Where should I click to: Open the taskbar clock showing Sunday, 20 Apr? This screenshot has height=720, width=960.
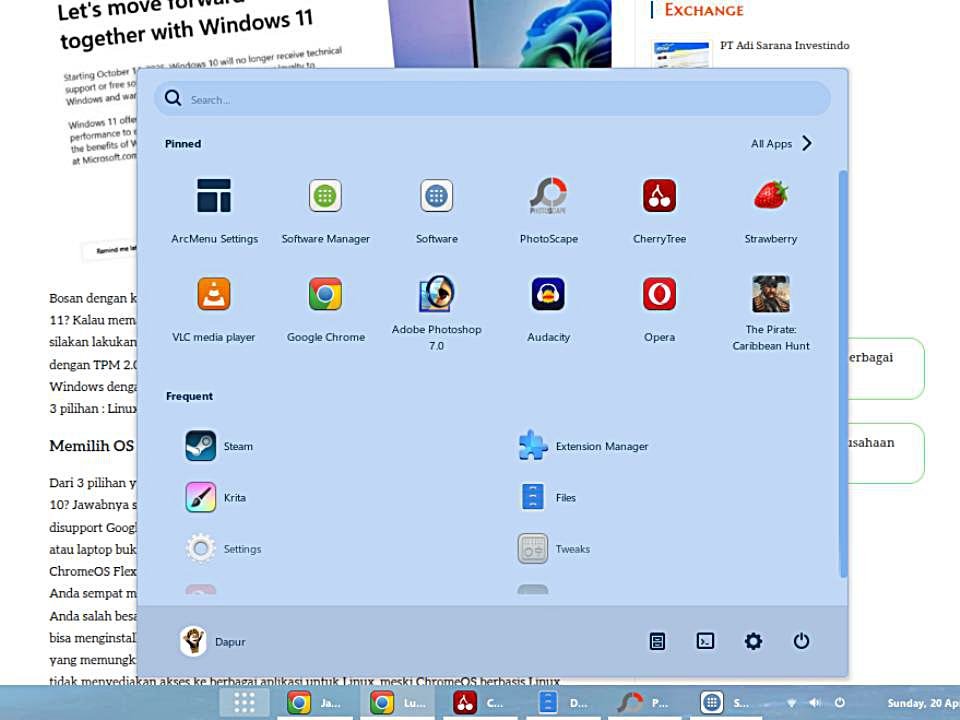[923, 703]
